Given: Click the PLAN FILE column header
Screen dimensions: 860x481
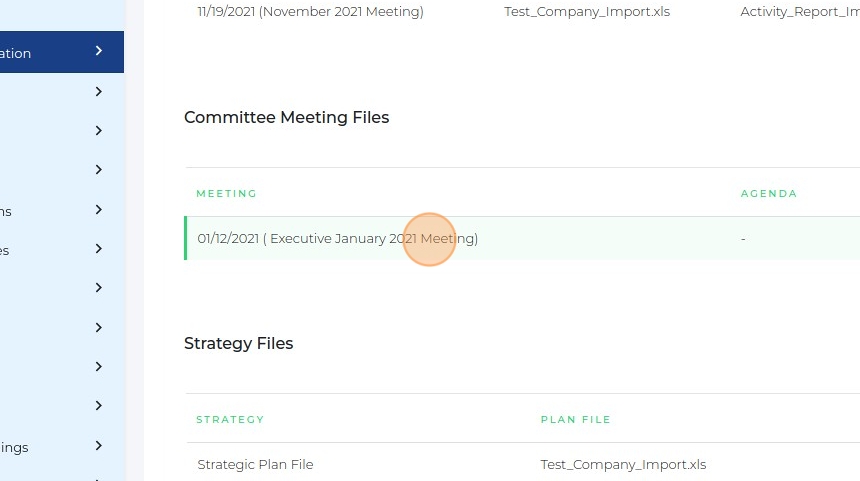Looking at the screenshot, I should pyautogui.click(x=575, y=420).
